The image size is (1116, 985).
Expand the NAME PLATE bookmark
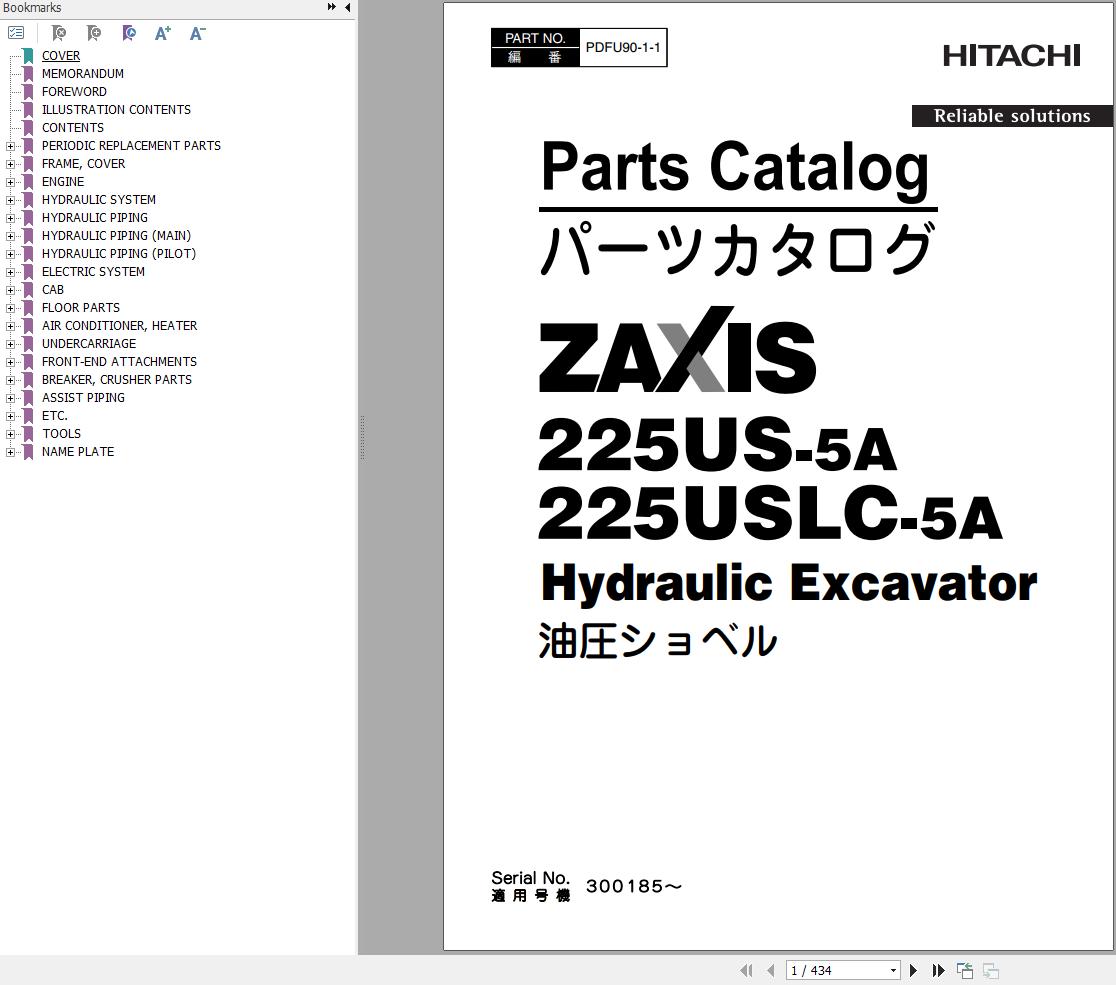(x=10, y=452)
